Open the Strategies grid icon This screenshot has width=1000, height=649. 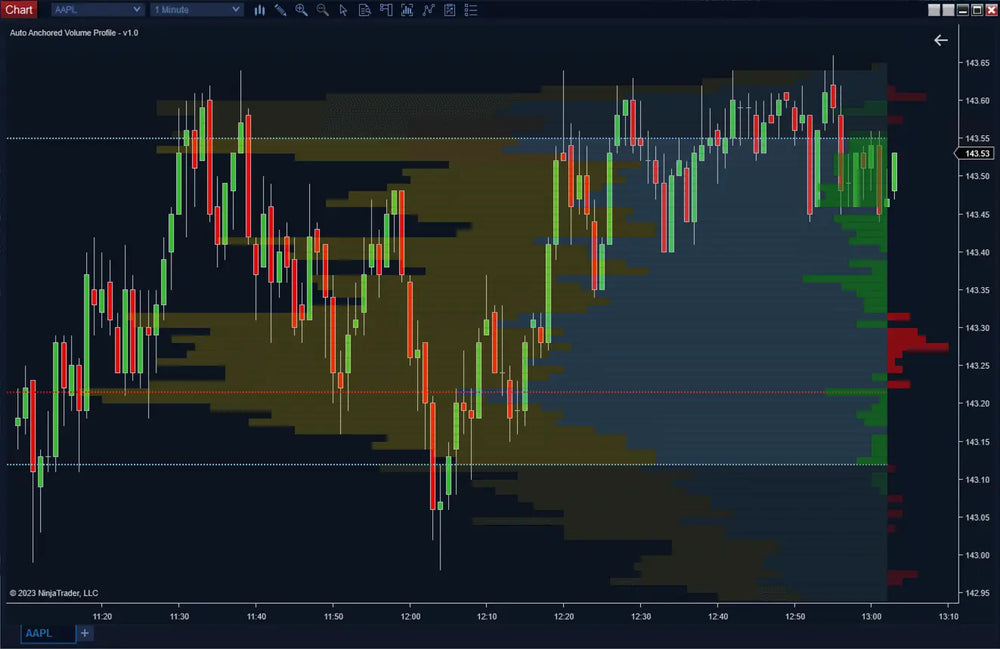tap(449, 10)
